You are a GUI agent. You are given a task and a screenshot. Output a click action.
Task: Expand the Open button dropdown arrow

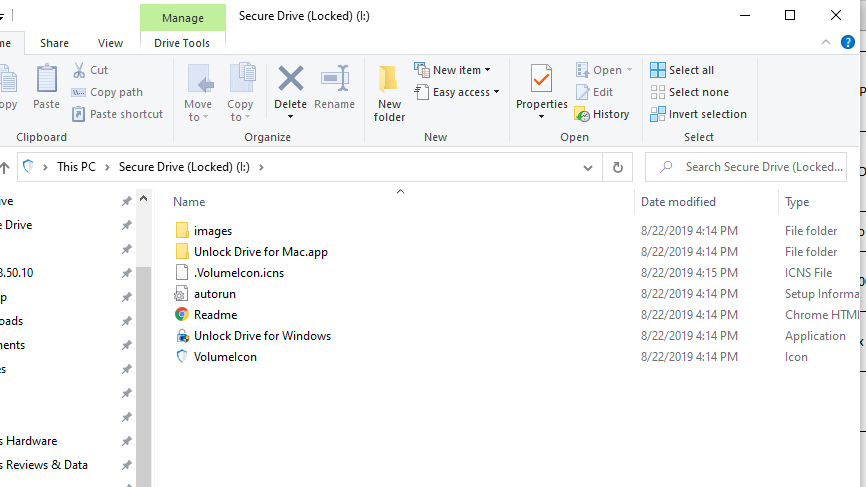629,70
